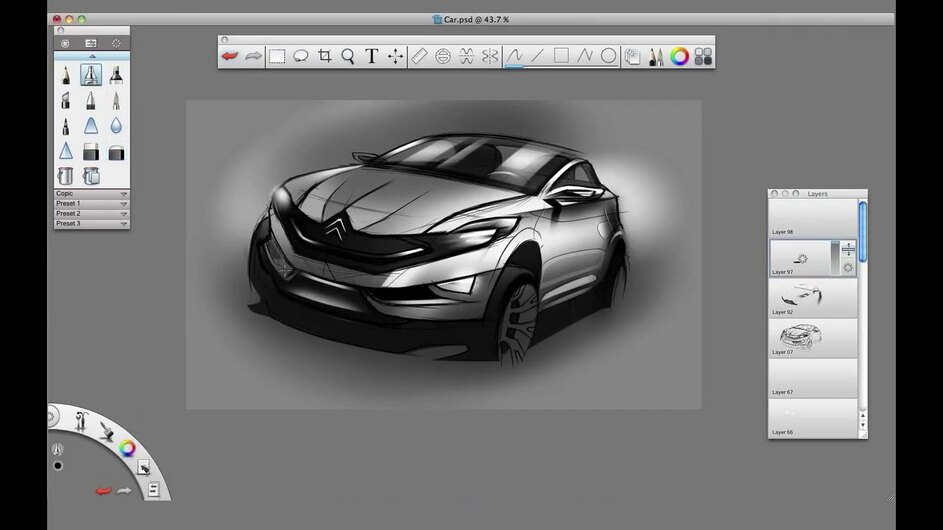This screenshot has width=943, height=530.
Task: Click the Layers panel scrollbar thumb
Action: 863,232
